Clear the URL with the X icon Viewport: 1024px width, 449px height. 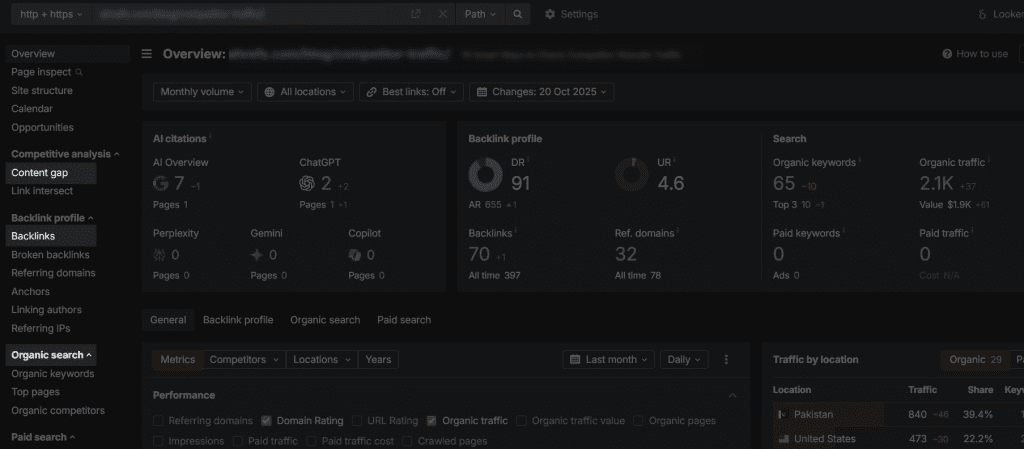[x=443, y=14]
